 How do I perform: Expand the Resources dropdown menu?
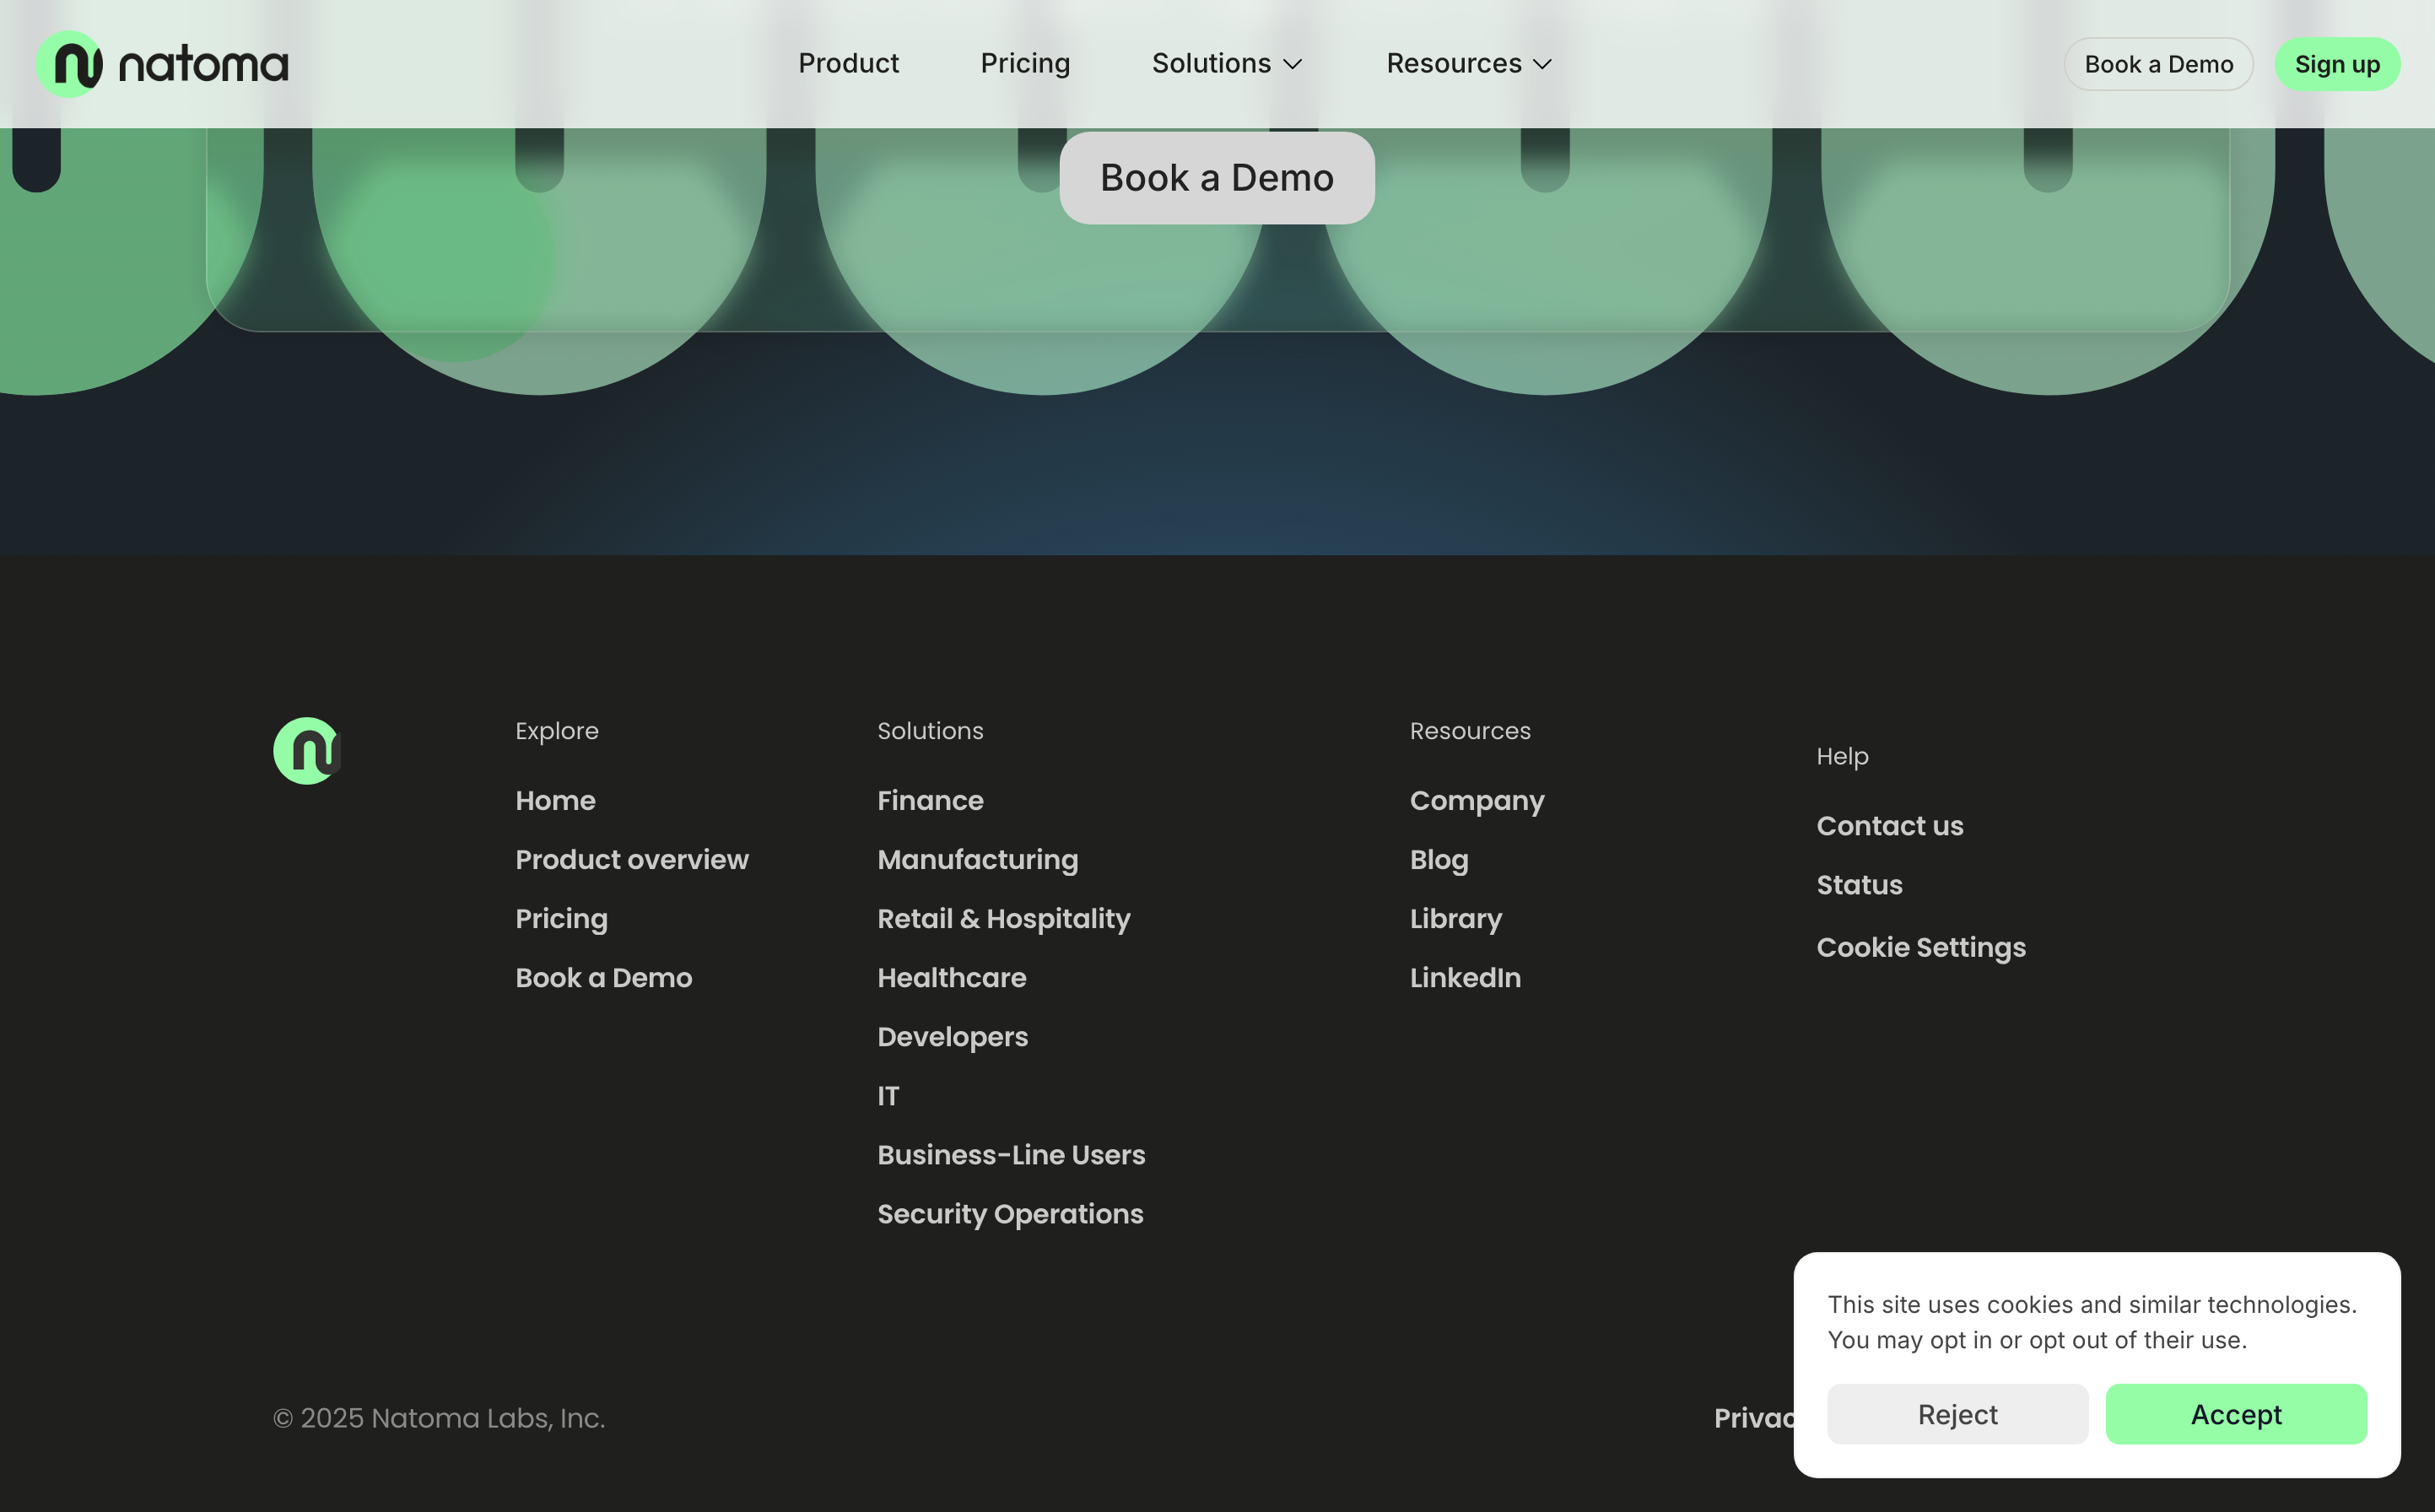[1468, 64]
